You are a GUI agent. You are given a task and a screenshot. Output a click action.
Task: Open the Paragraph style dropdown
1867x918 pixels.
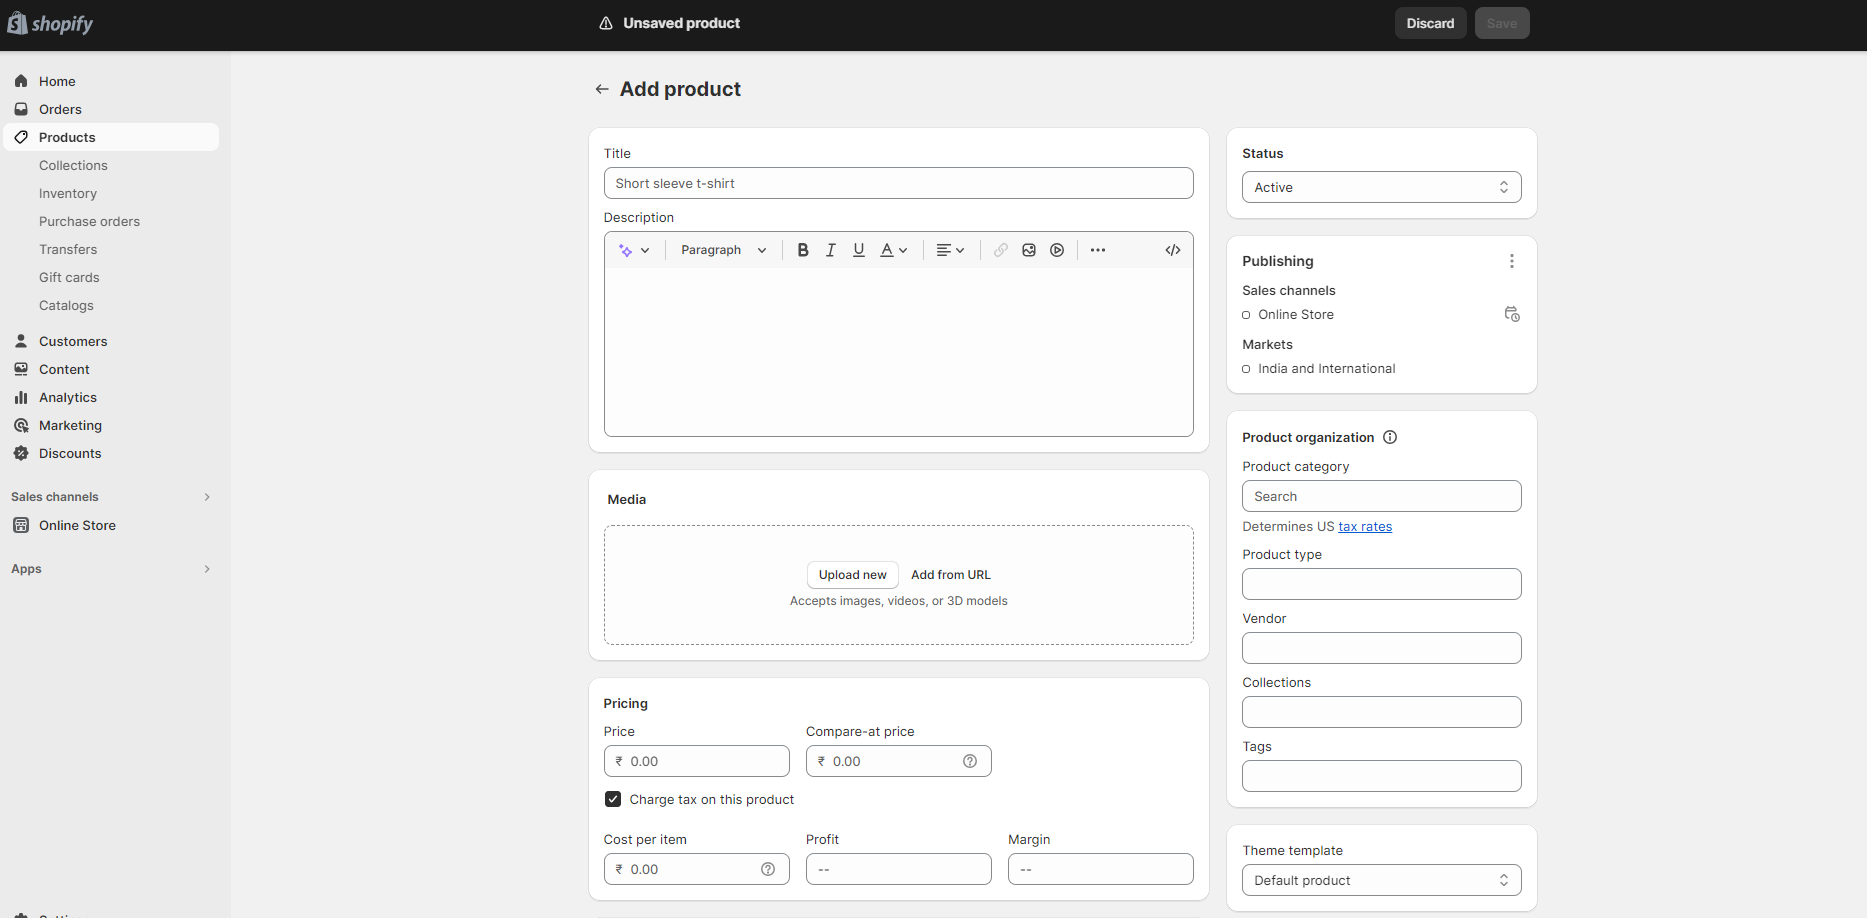[723, 250]
